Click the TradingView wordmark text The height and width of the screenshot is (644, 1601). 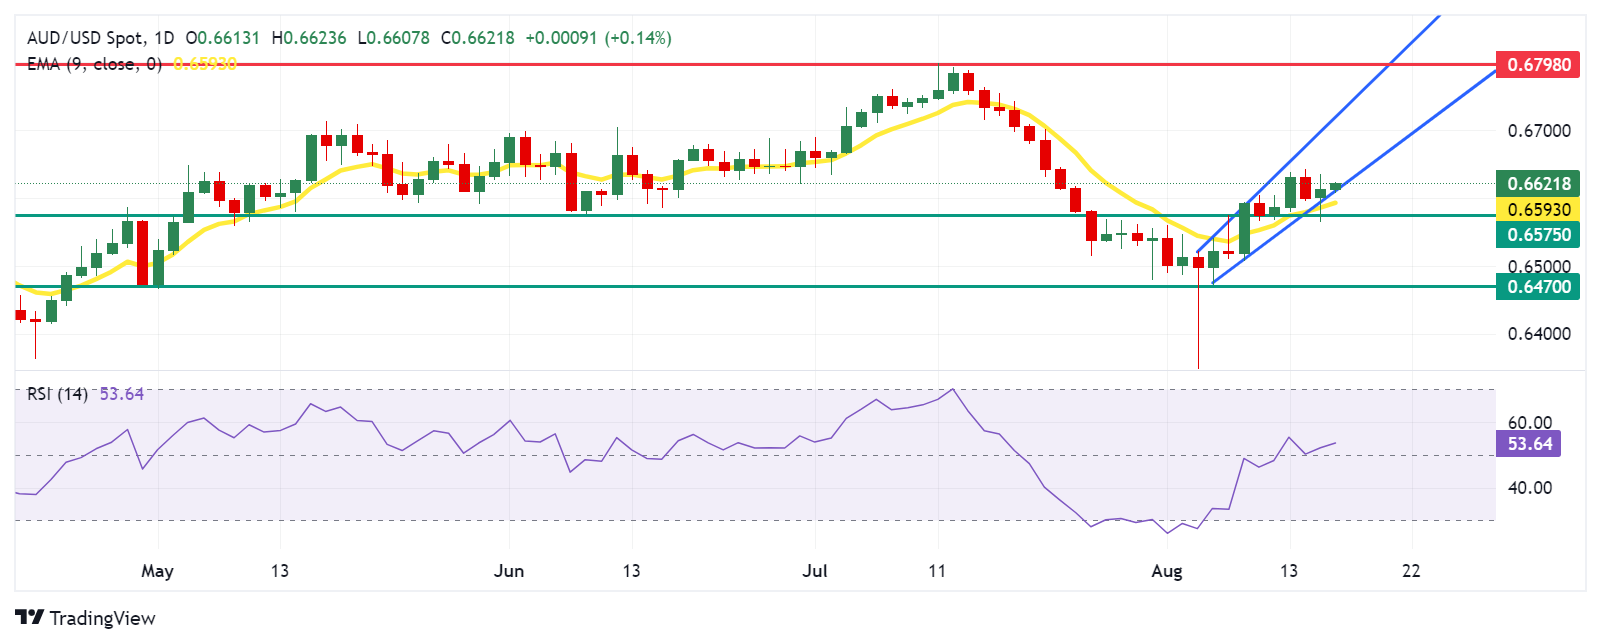(x=102, y=618)
